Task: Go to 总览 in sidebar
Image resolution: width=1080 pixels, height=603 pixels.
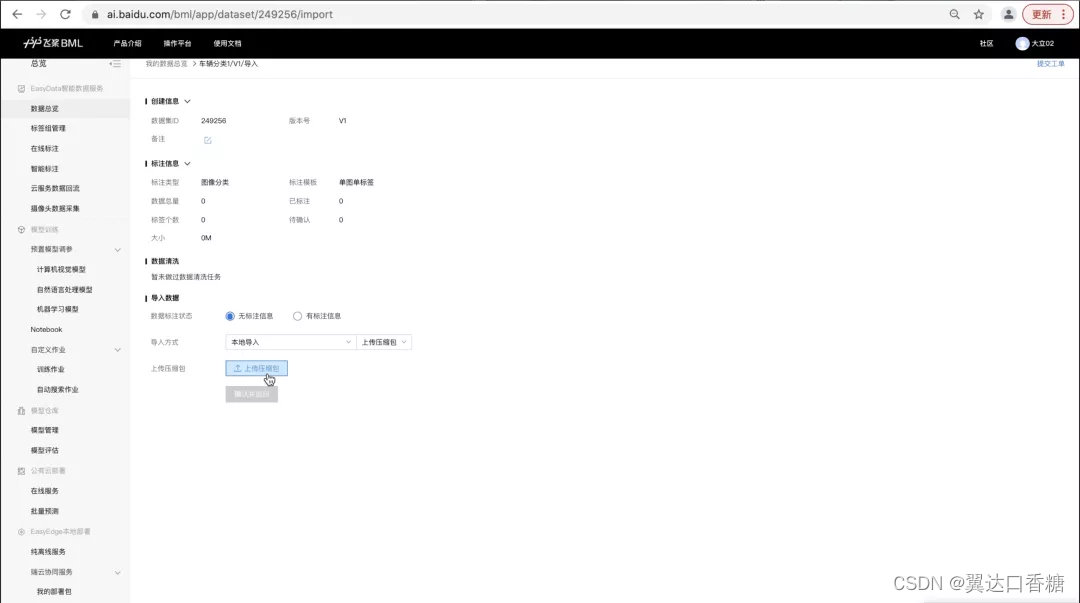Action: point(39,63)
